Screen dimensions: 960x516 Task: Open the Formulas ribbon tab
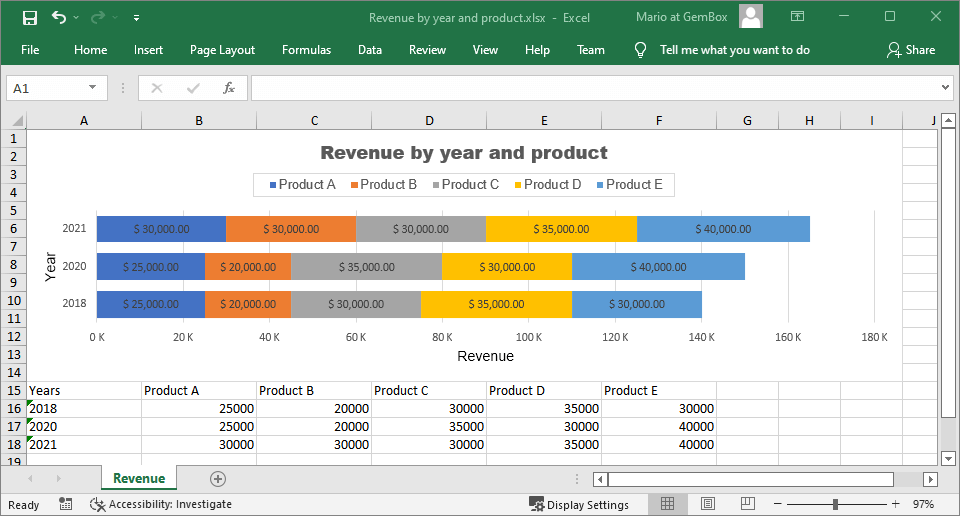click(306, 50)
